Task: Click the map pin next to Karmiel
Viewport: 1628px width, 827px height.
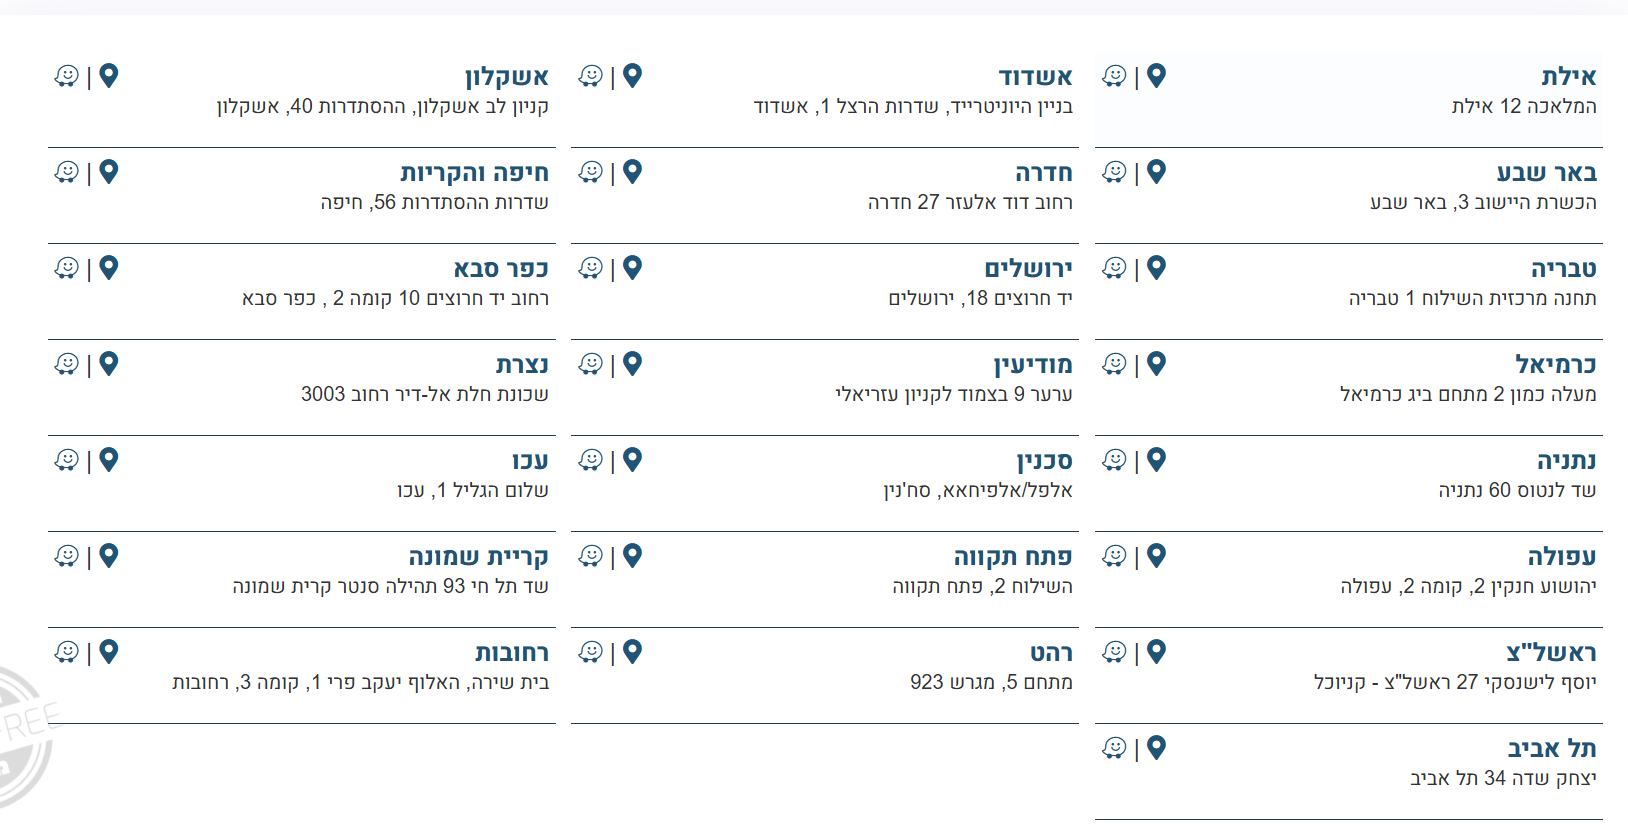Action: click(1155, 364)
